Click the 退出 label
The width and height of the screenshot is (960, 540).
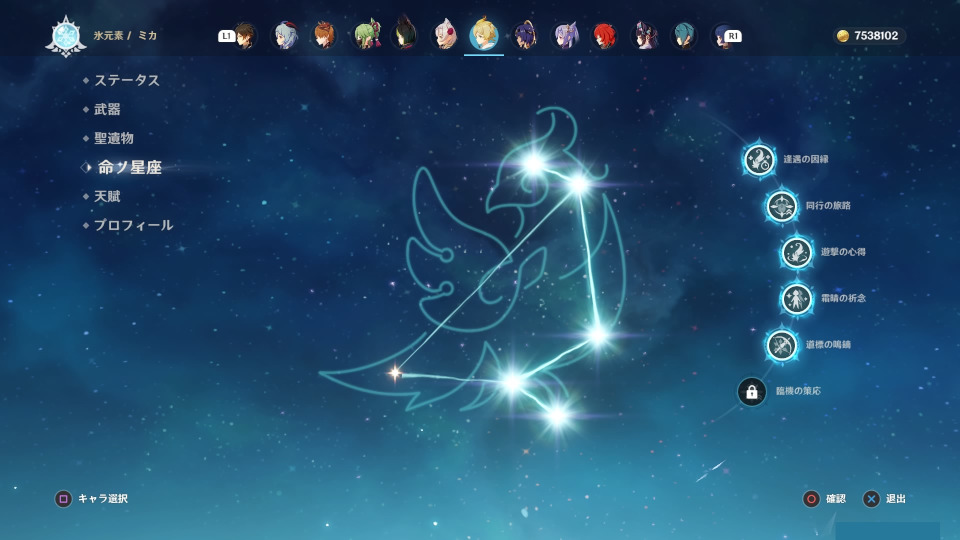[896, 499]
